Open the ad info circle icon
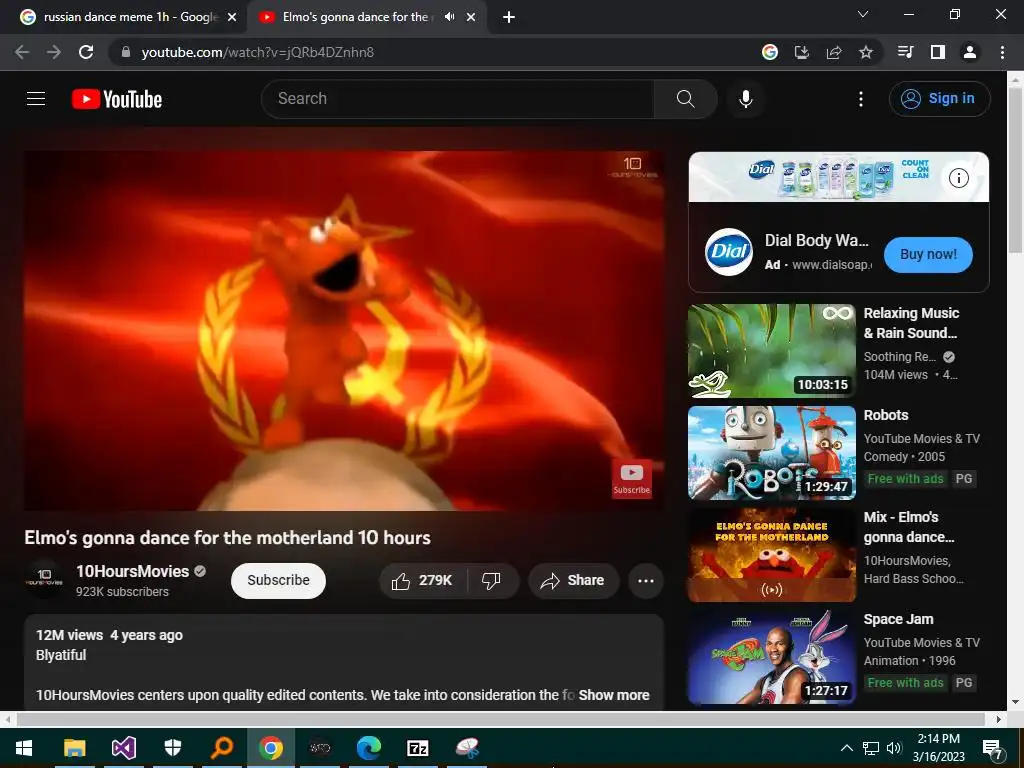 coord(959,178)
